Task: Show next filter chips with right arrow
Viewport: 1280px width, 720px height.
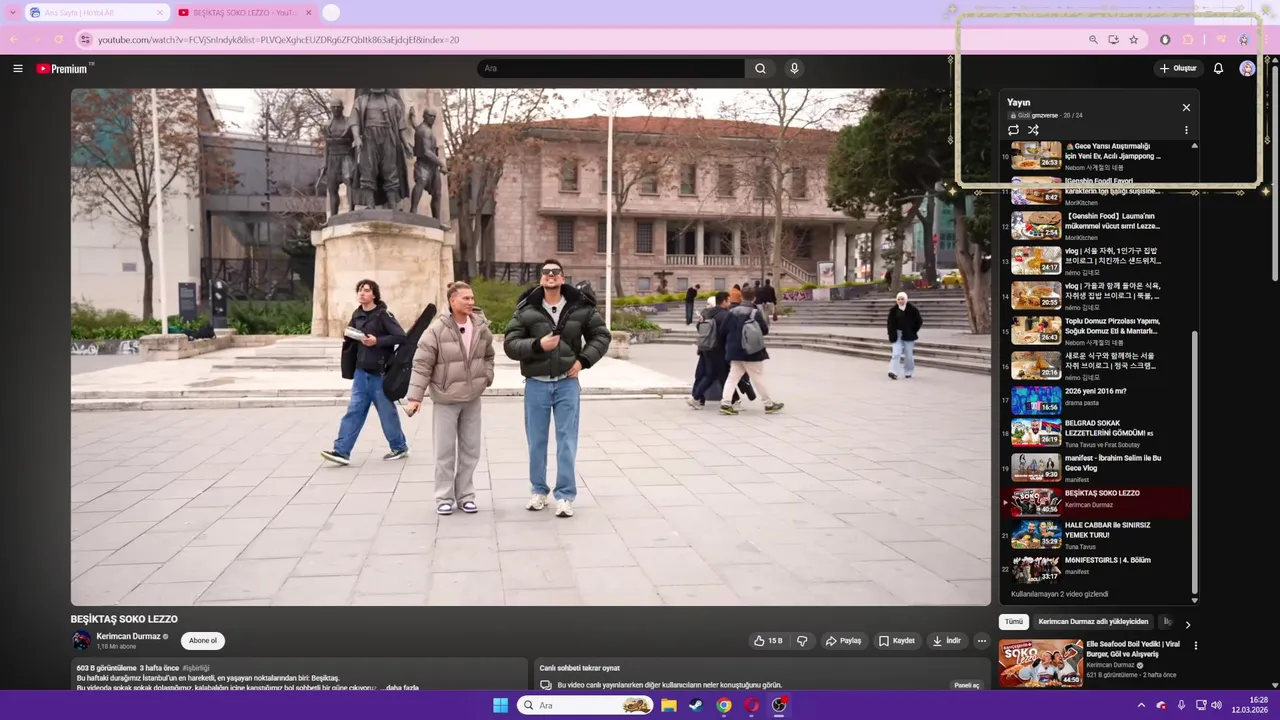Action: [1188, 624]
